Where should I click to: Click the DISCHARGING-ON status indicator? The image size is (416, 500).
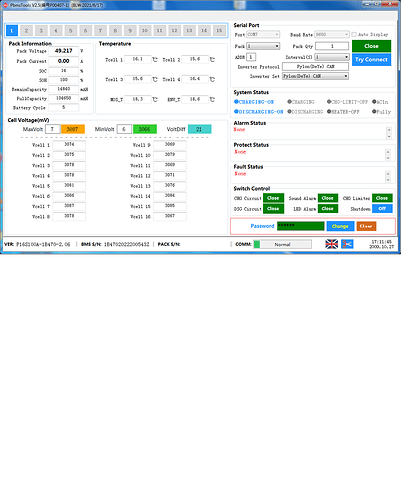pyautogui.click(x=259, y=112)
